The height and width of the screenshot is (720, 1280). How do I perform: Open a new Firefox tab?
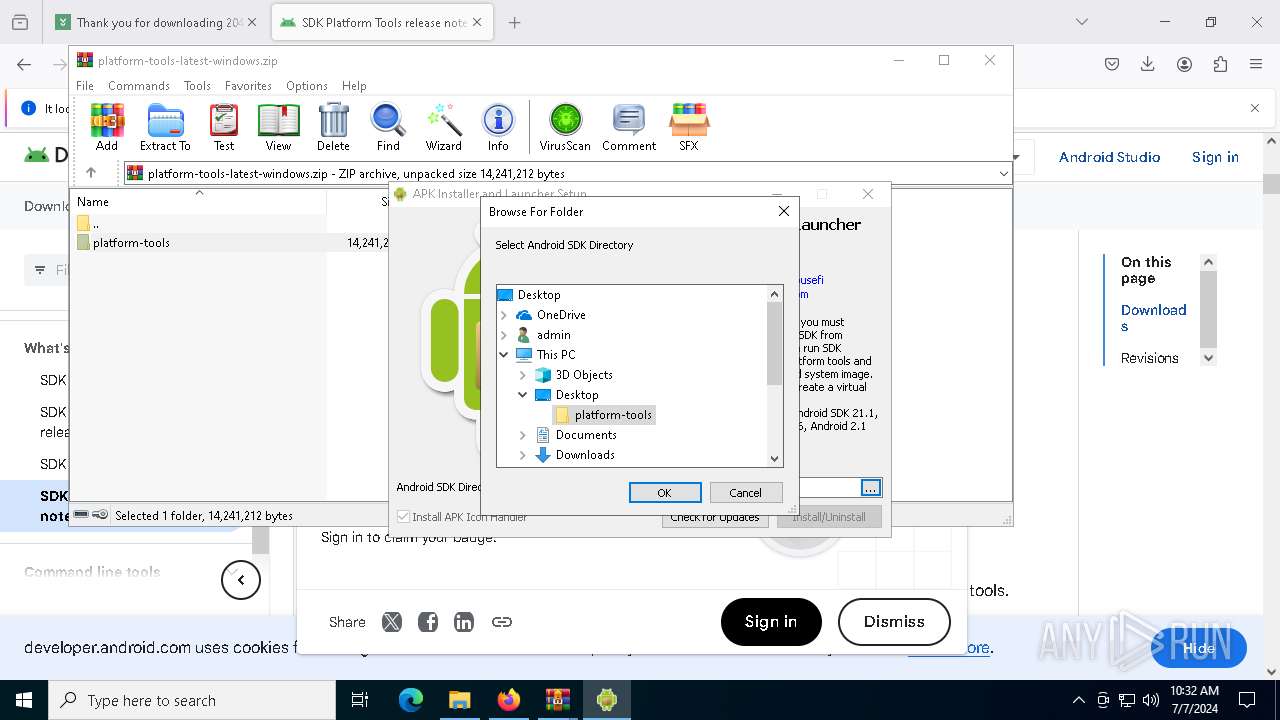point(514,22)
